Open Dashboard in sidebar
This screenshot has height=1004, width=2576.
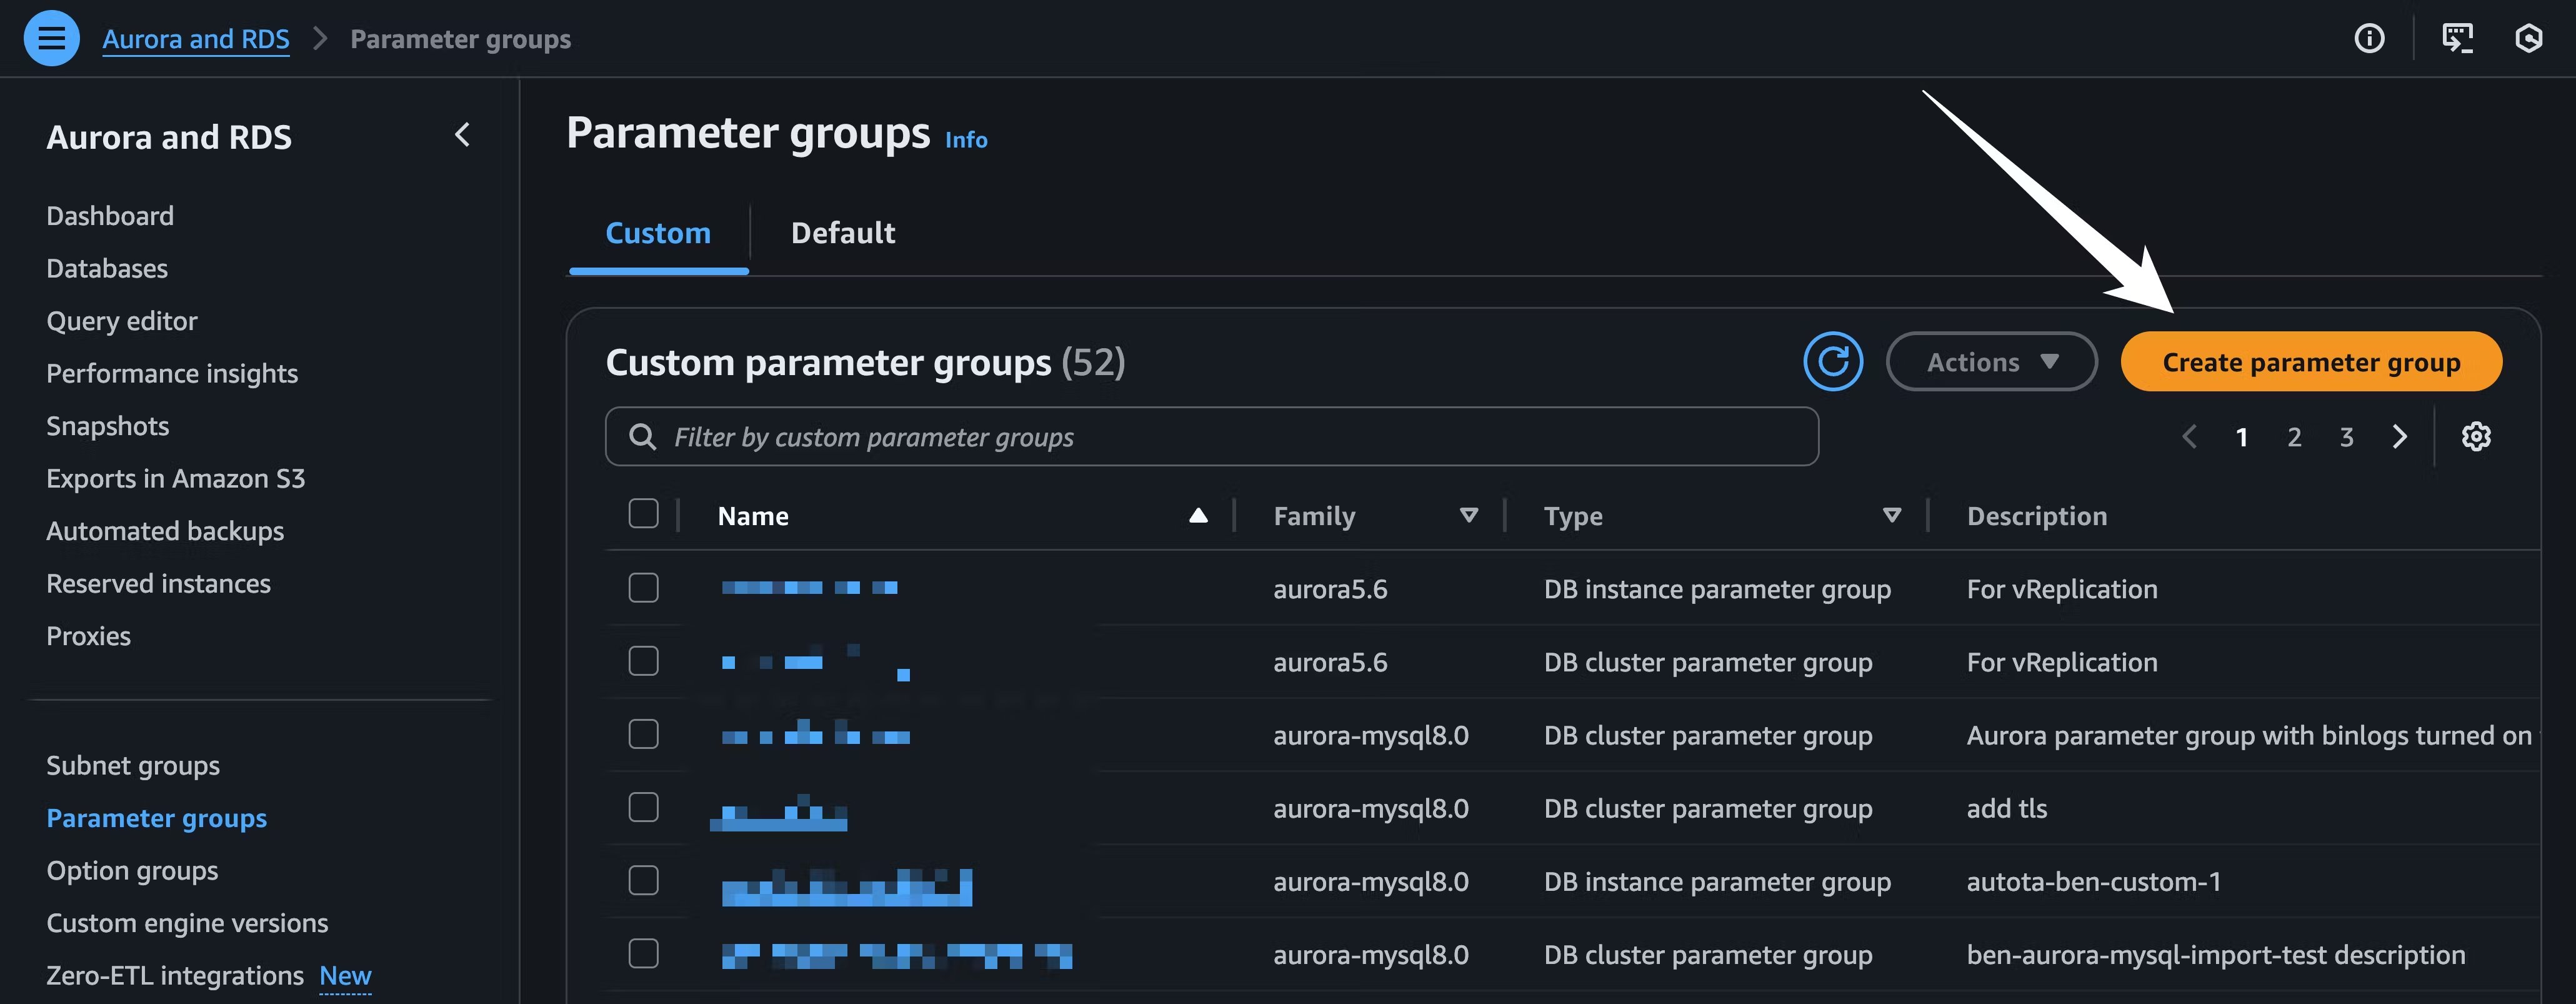point(110,216)
